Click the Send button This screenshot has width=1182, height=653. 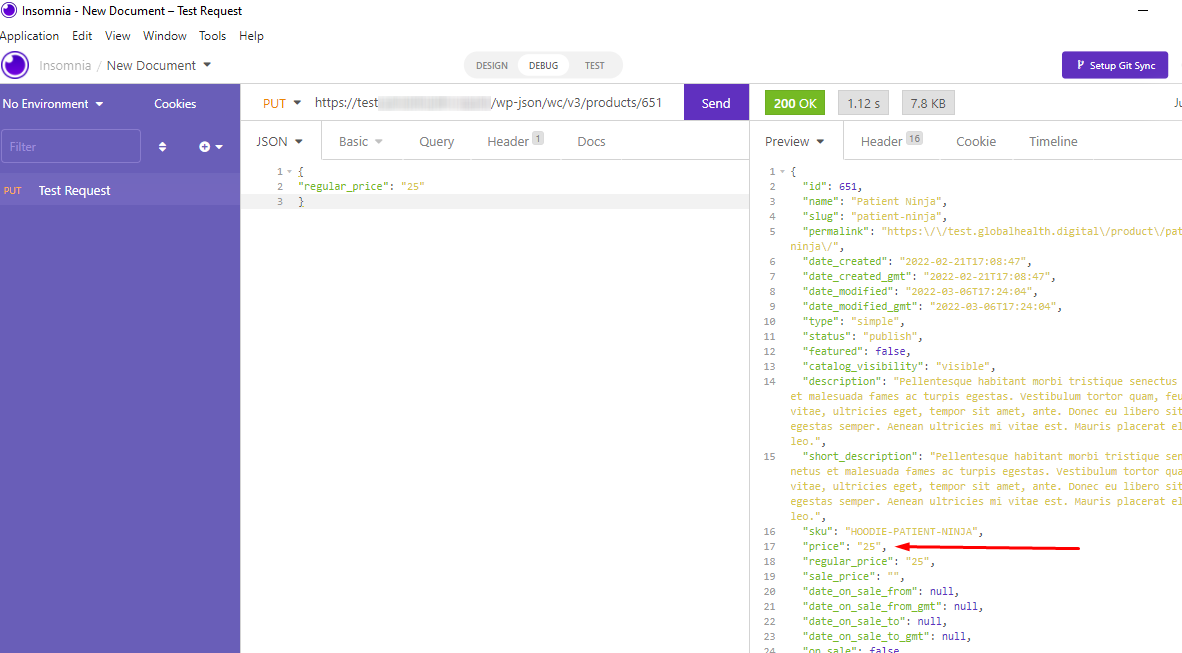716,102
